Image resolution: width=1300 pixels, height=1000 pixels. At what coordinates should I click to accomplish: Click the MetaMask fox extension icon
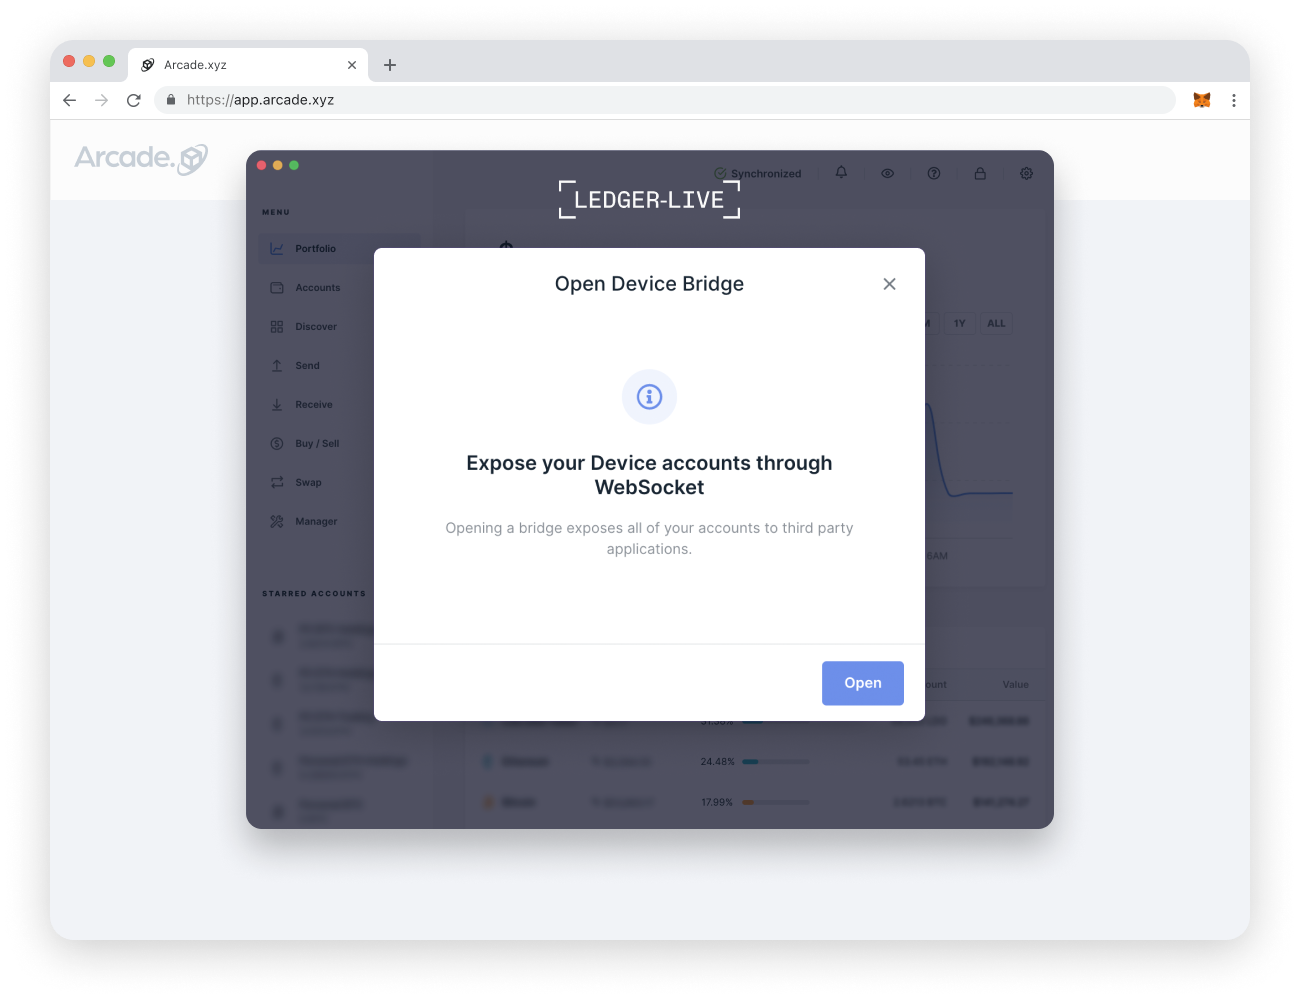(x=1202, y=100)
